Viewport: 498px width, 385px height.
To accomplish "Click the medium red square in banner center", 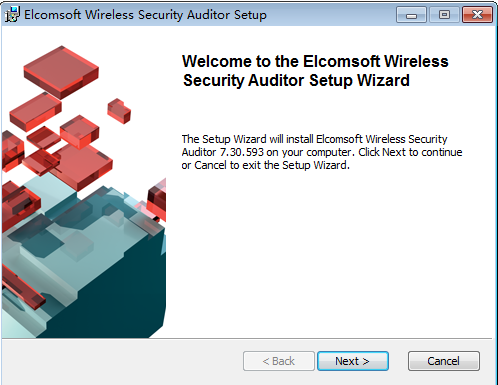I will click(x=82, y=165).
